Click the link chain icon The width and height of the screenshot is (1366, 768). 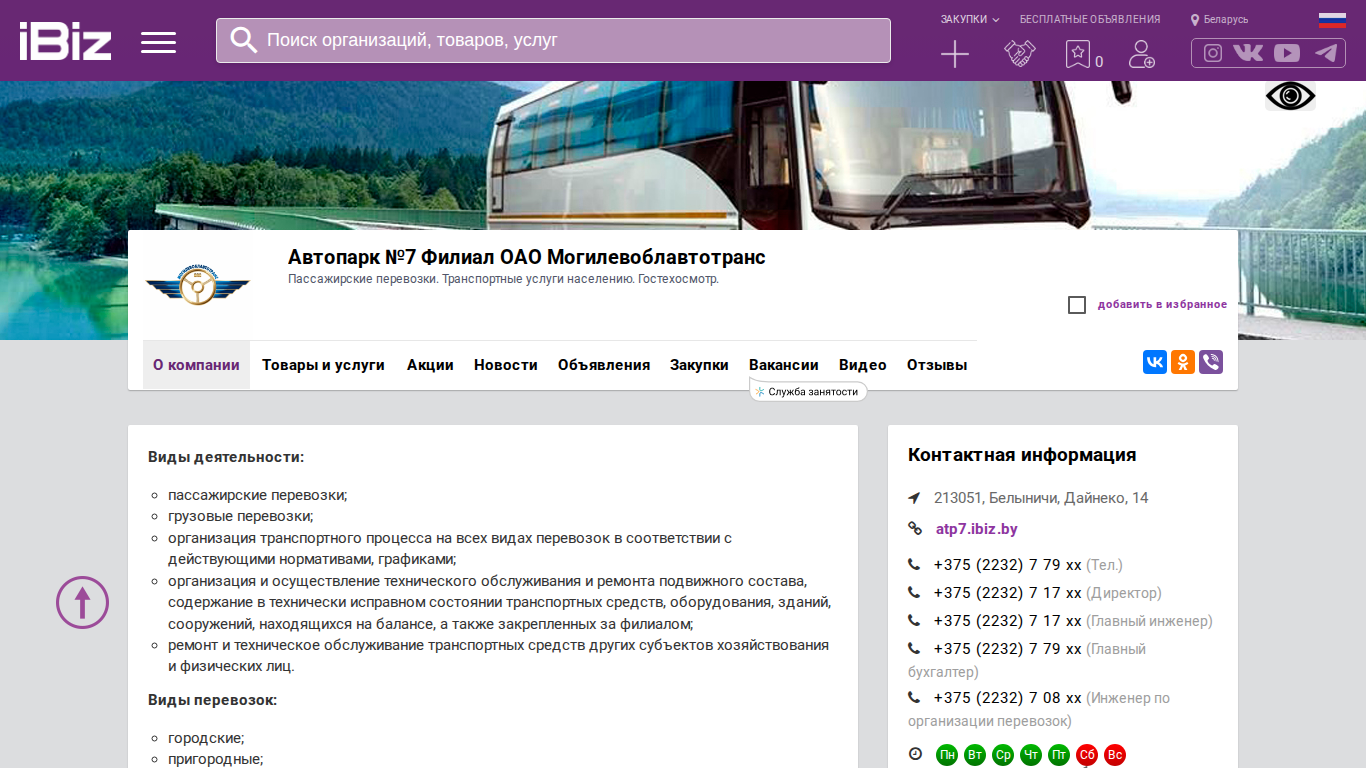pyautogui.click(x=914, y=529)
